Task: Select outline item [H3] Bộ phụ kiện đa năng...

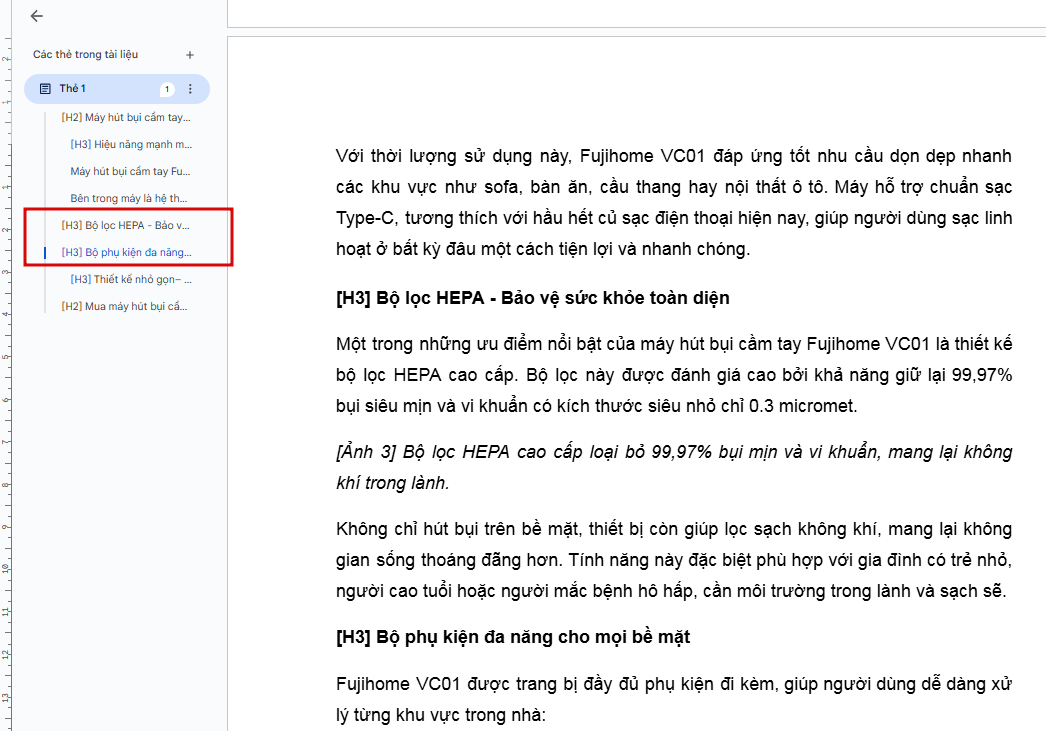Action: (127, 252)
